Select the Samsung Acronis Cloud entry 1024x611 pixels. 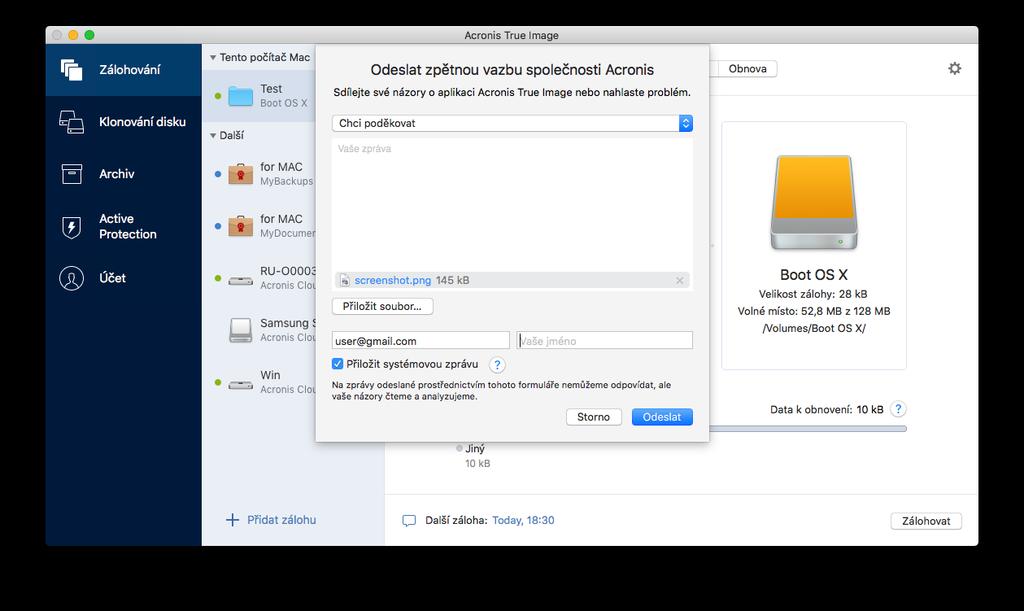coord(259,330)
